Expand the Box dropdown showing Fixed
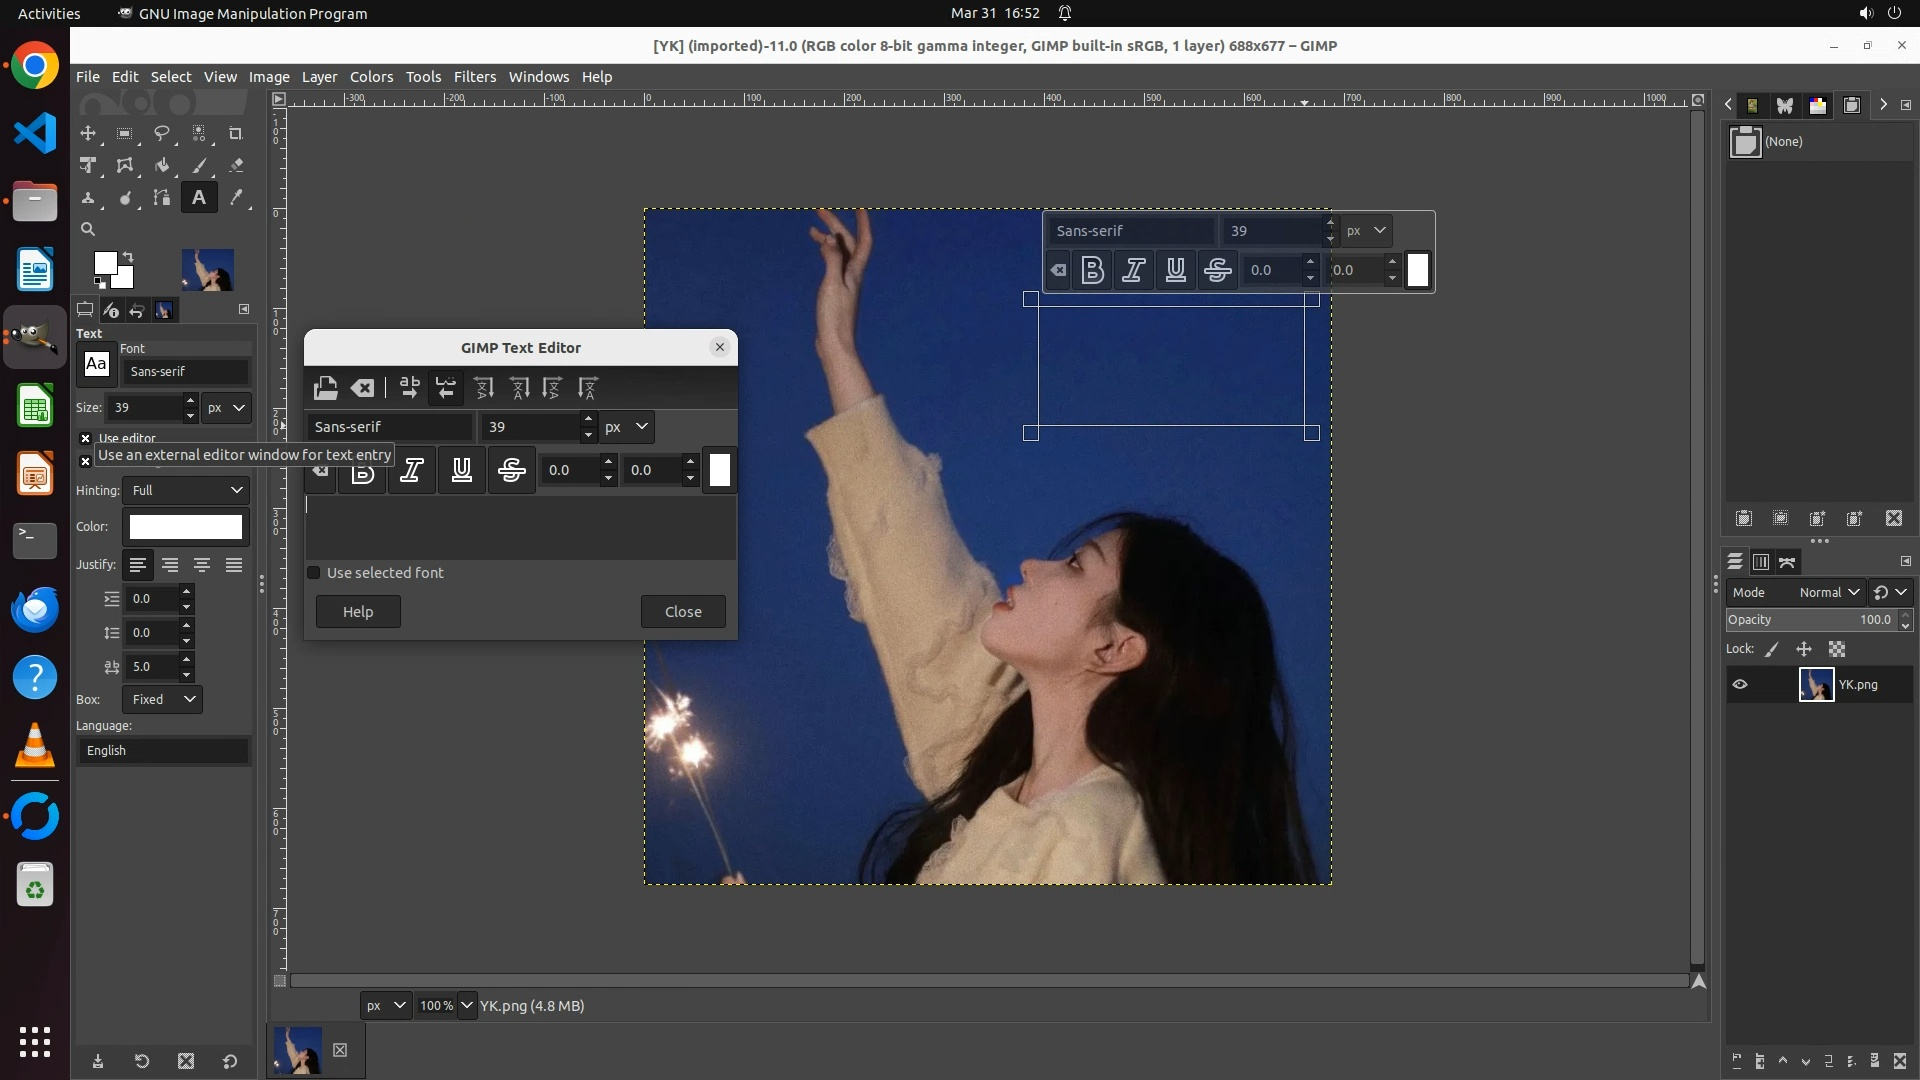Image resolution: width=1920 pixels, height=1080 pixels. coord(162,700)
